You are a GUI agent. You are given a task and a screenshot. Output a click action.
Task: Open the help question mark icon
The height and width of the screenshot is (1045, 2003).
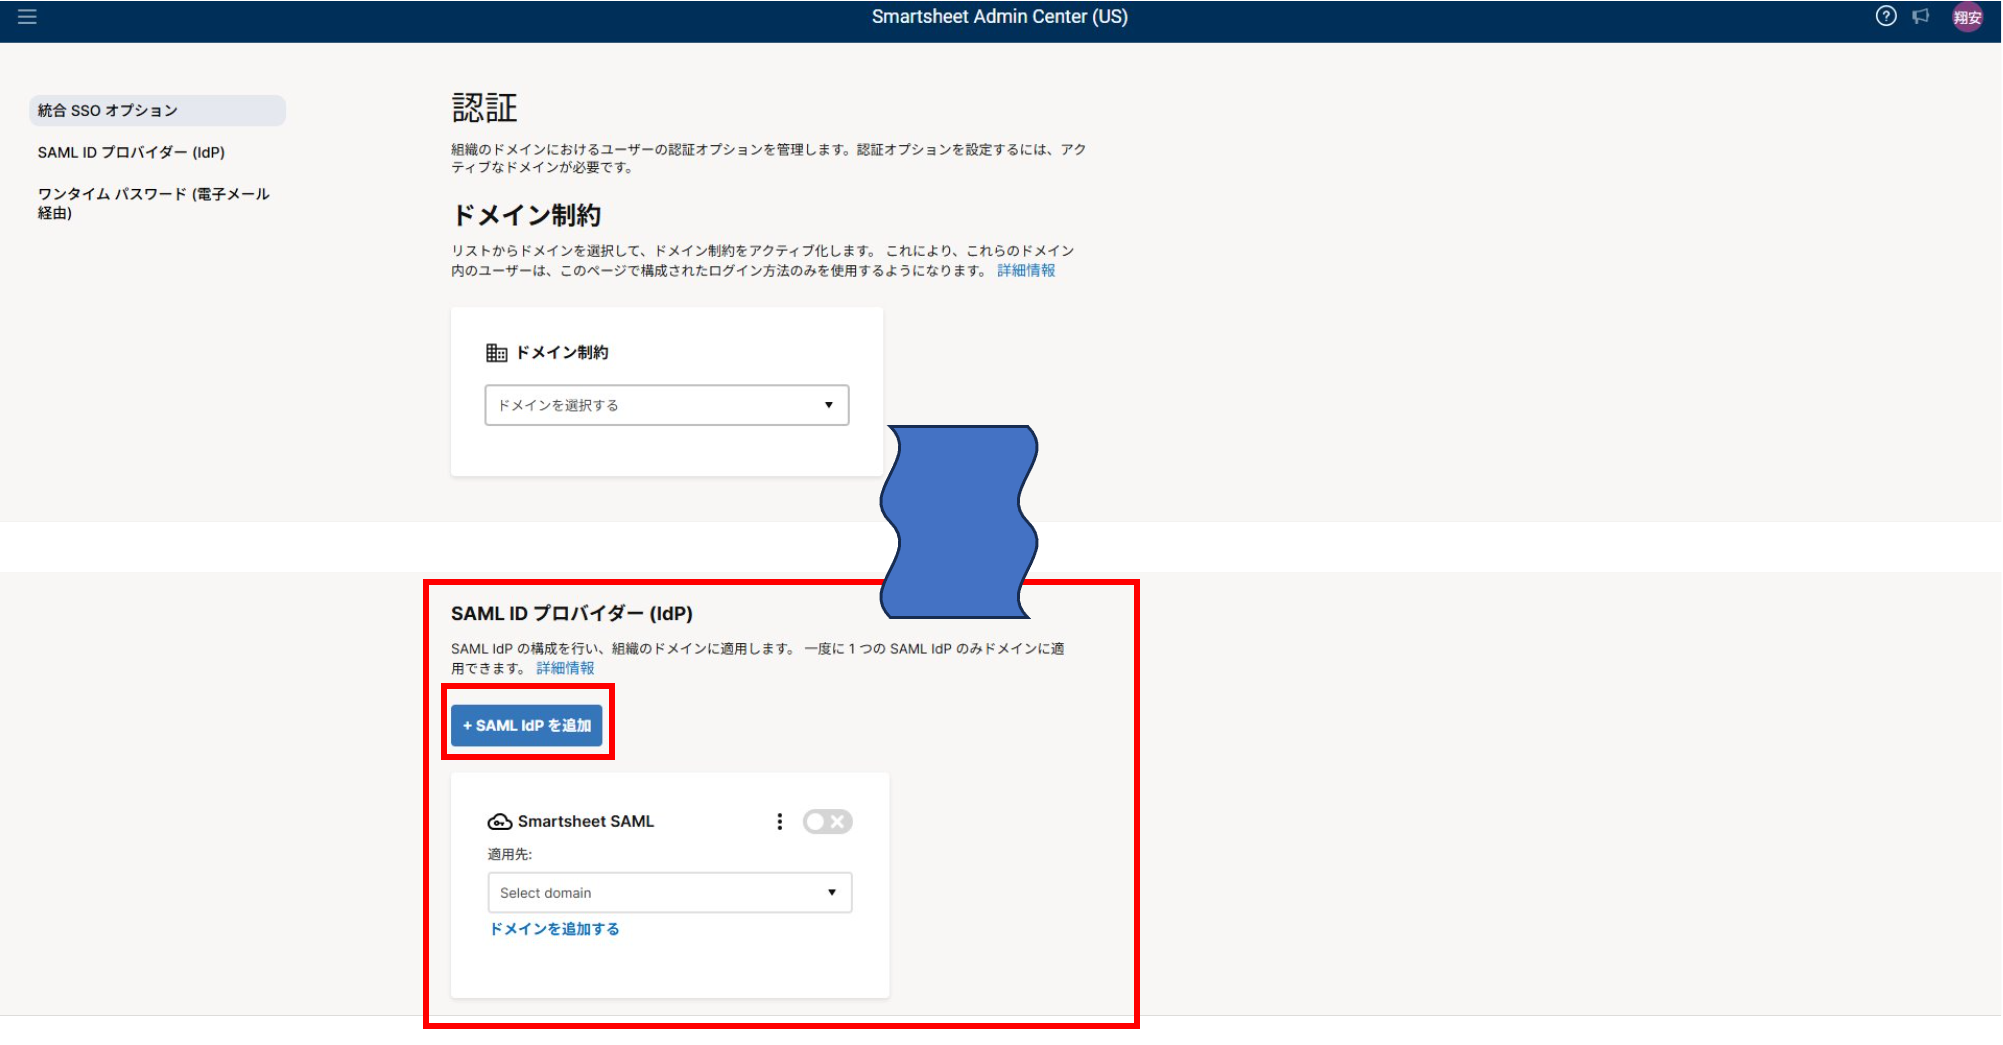point(1885,16)
